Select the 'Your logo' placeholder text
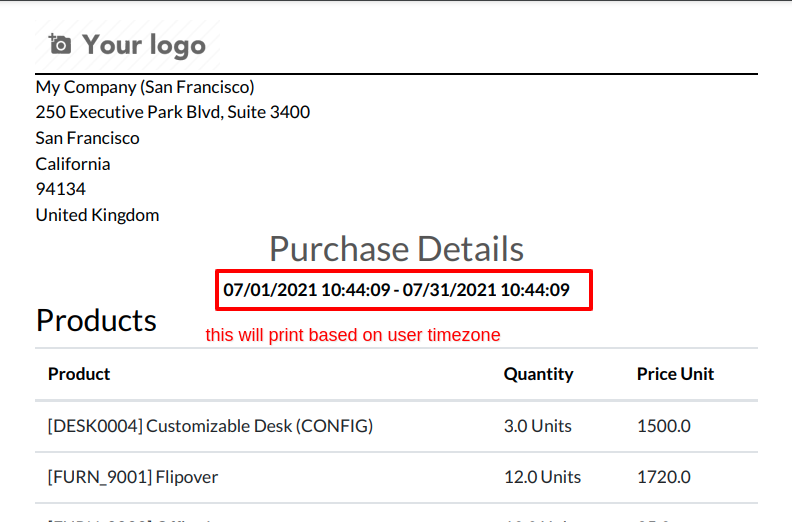The height and width of the screenshot is (522, 792). [x=144, y=45]
